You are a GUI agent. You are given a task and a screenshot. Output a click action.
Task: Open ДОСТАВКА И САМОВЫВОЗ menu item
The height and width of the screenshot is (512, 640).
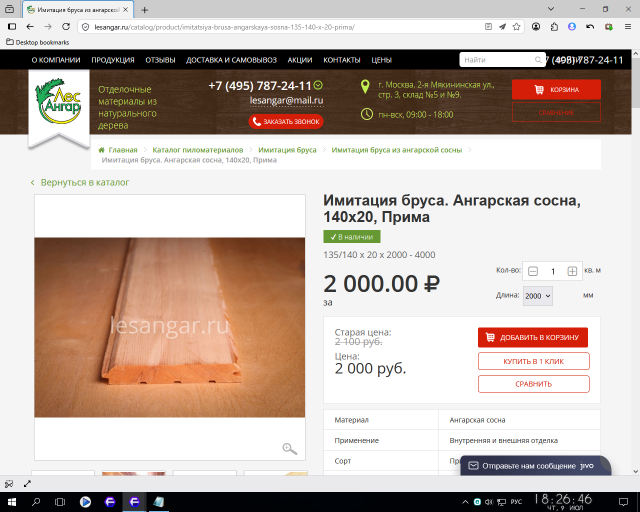[231, 60]
